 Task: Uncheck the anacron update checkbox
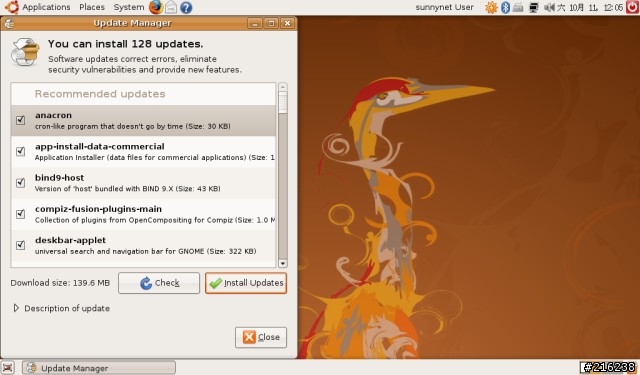pos(20,120)
